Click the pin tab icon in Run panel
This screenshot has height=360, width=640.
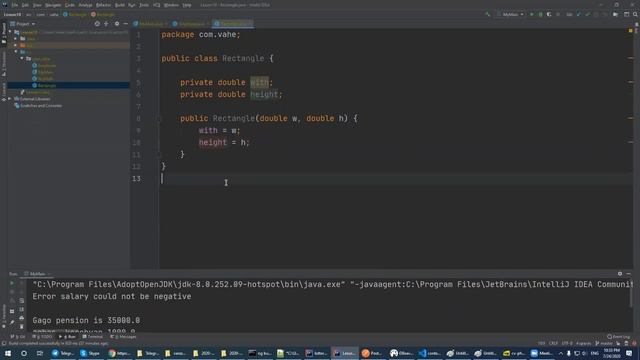point(12,322)
